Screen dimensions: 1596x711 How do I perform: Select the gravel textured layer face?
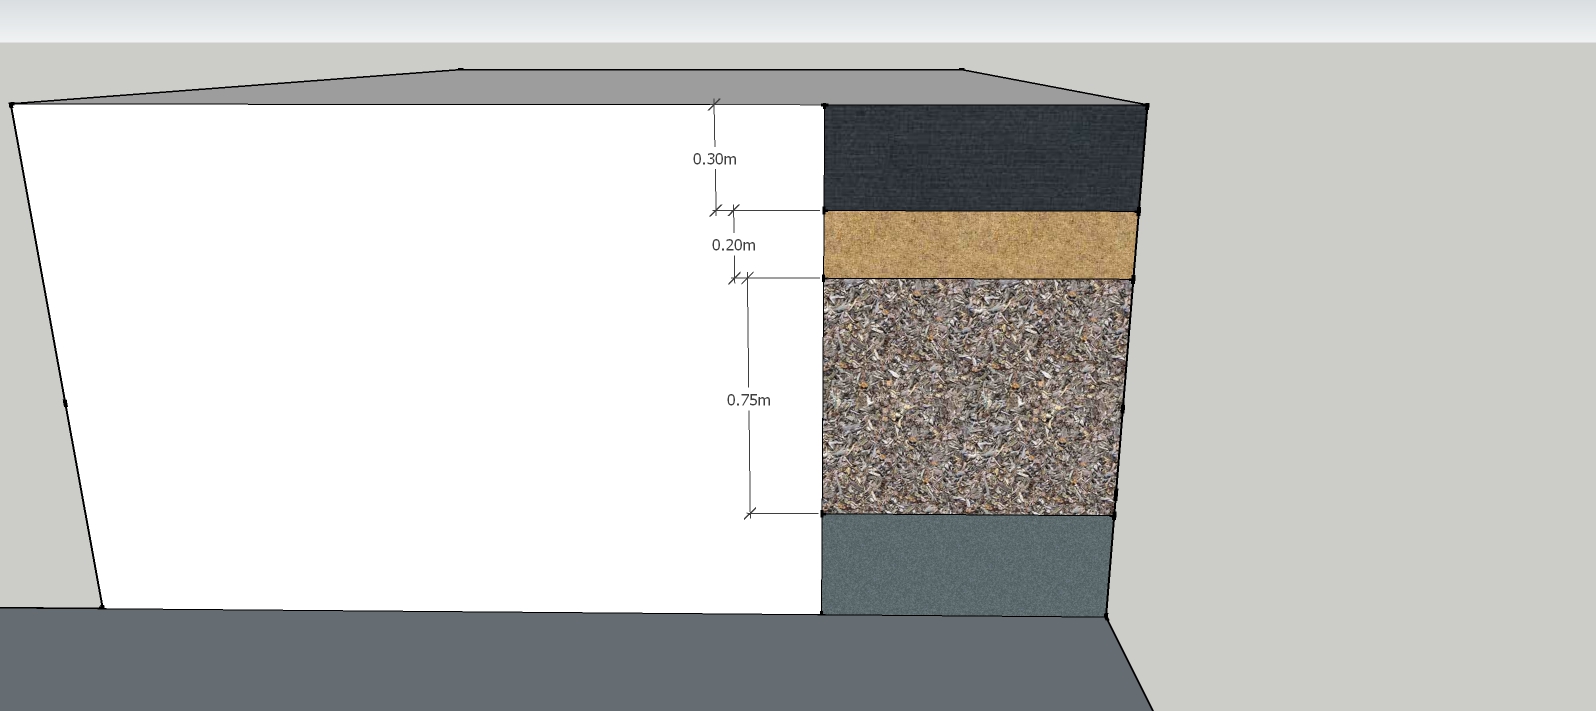(x=974, y=396)
